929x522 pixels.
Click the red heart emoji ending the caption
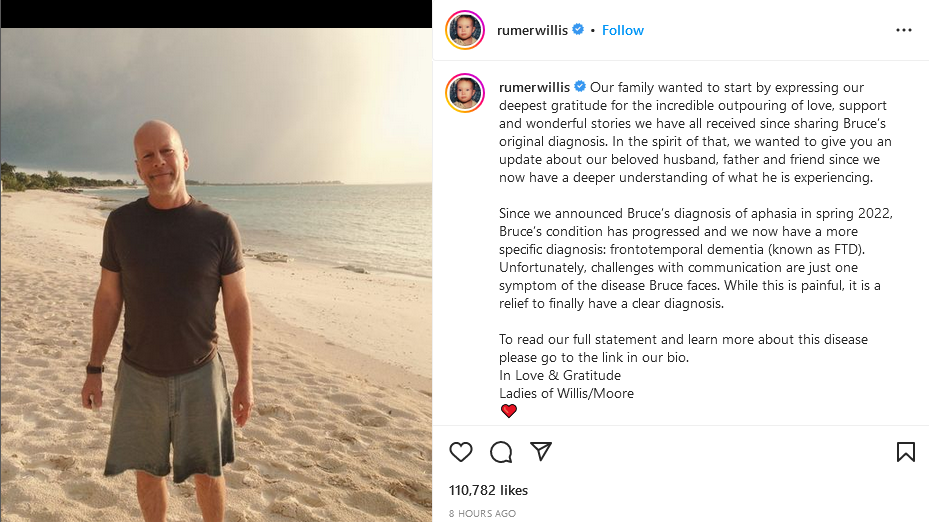[509, 411]
